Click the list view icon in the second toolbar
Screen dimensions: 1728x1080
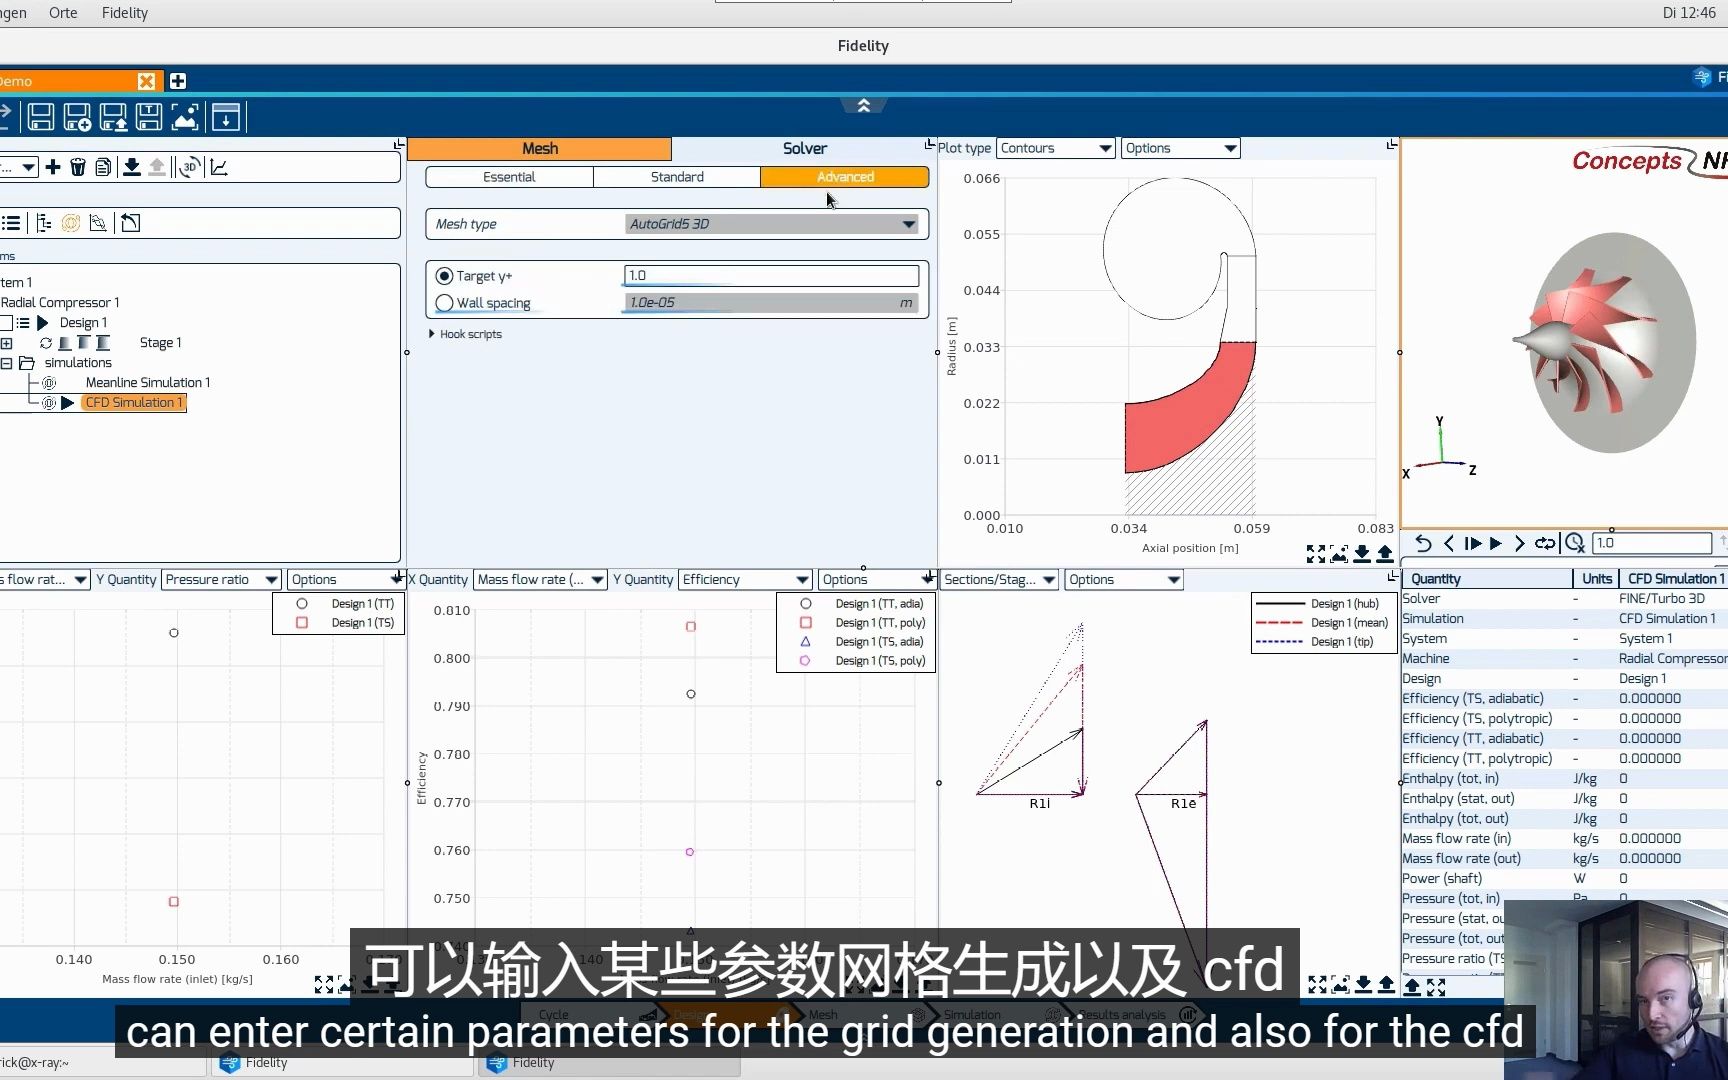[x=11, y=223]
